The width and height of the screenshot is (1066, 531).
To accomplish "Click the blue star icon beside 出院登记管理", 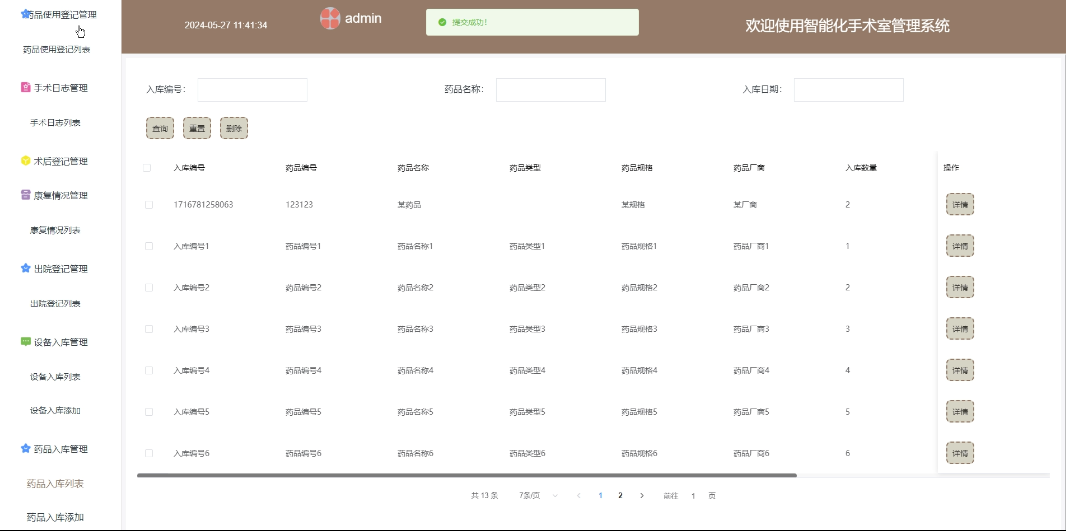I will pyautogui.click(x=26, y=269).
